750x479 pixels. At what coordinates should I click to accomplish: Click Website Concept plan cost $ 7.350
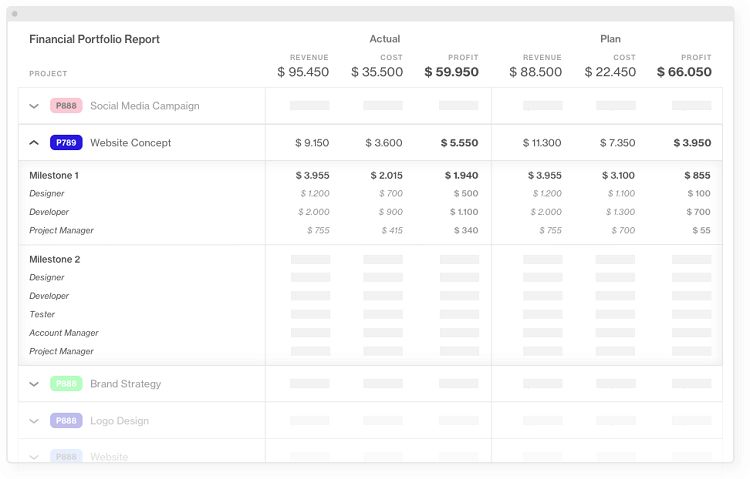coord(618,143)
